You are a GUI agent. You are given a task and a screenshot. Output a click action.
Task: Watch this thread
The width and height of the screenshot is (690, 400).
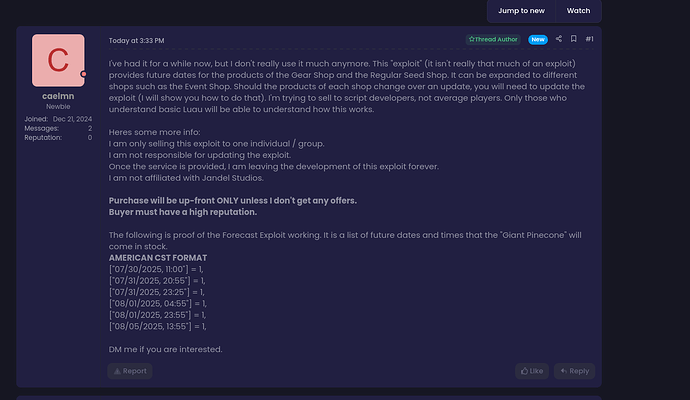(x=578, y=11)
